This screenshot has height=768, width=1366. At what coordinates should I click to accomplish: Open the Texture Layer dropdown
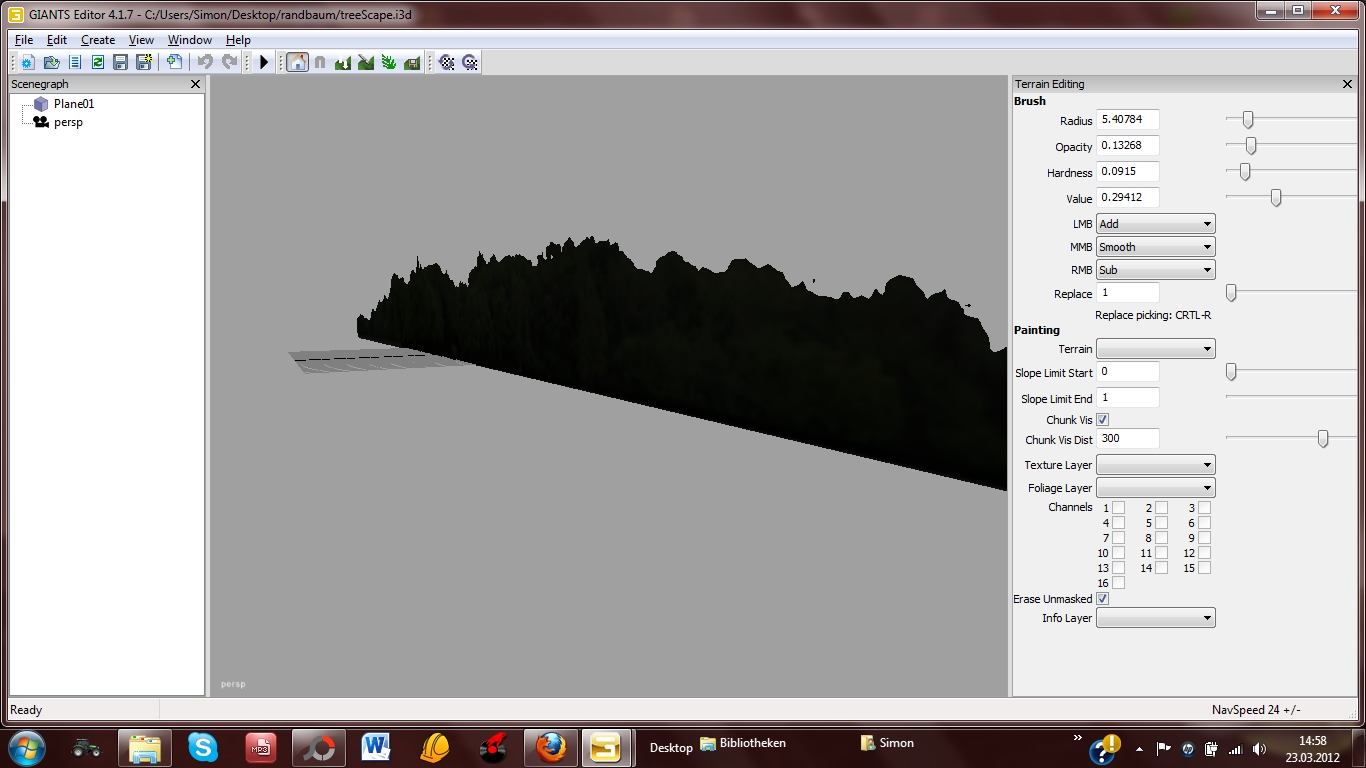(1156, 465)
